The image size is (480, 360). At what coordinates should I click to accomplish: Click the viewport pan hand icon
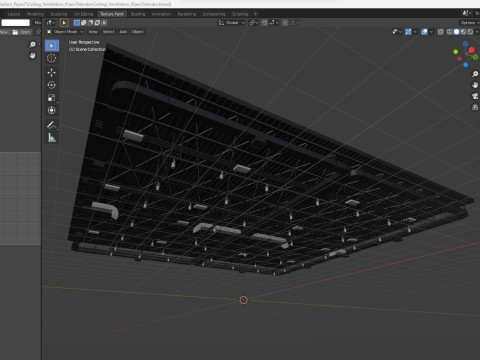tap(475, 85)
